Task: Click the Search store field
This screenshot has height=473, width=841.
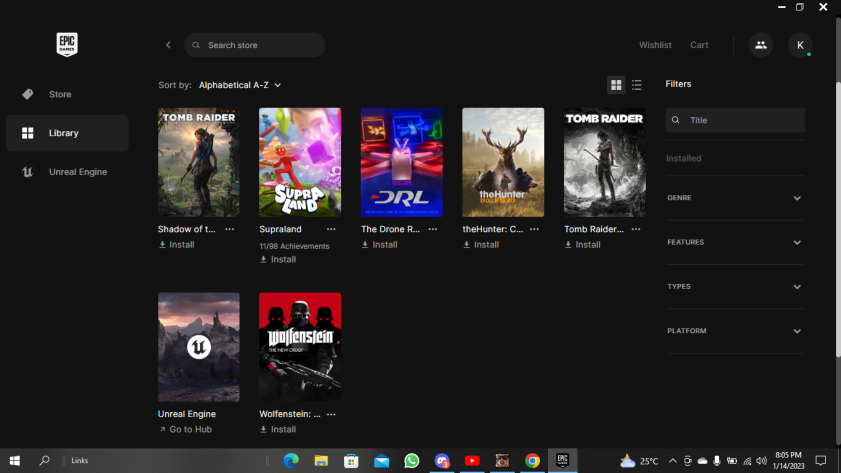Action: coord(255,45)
